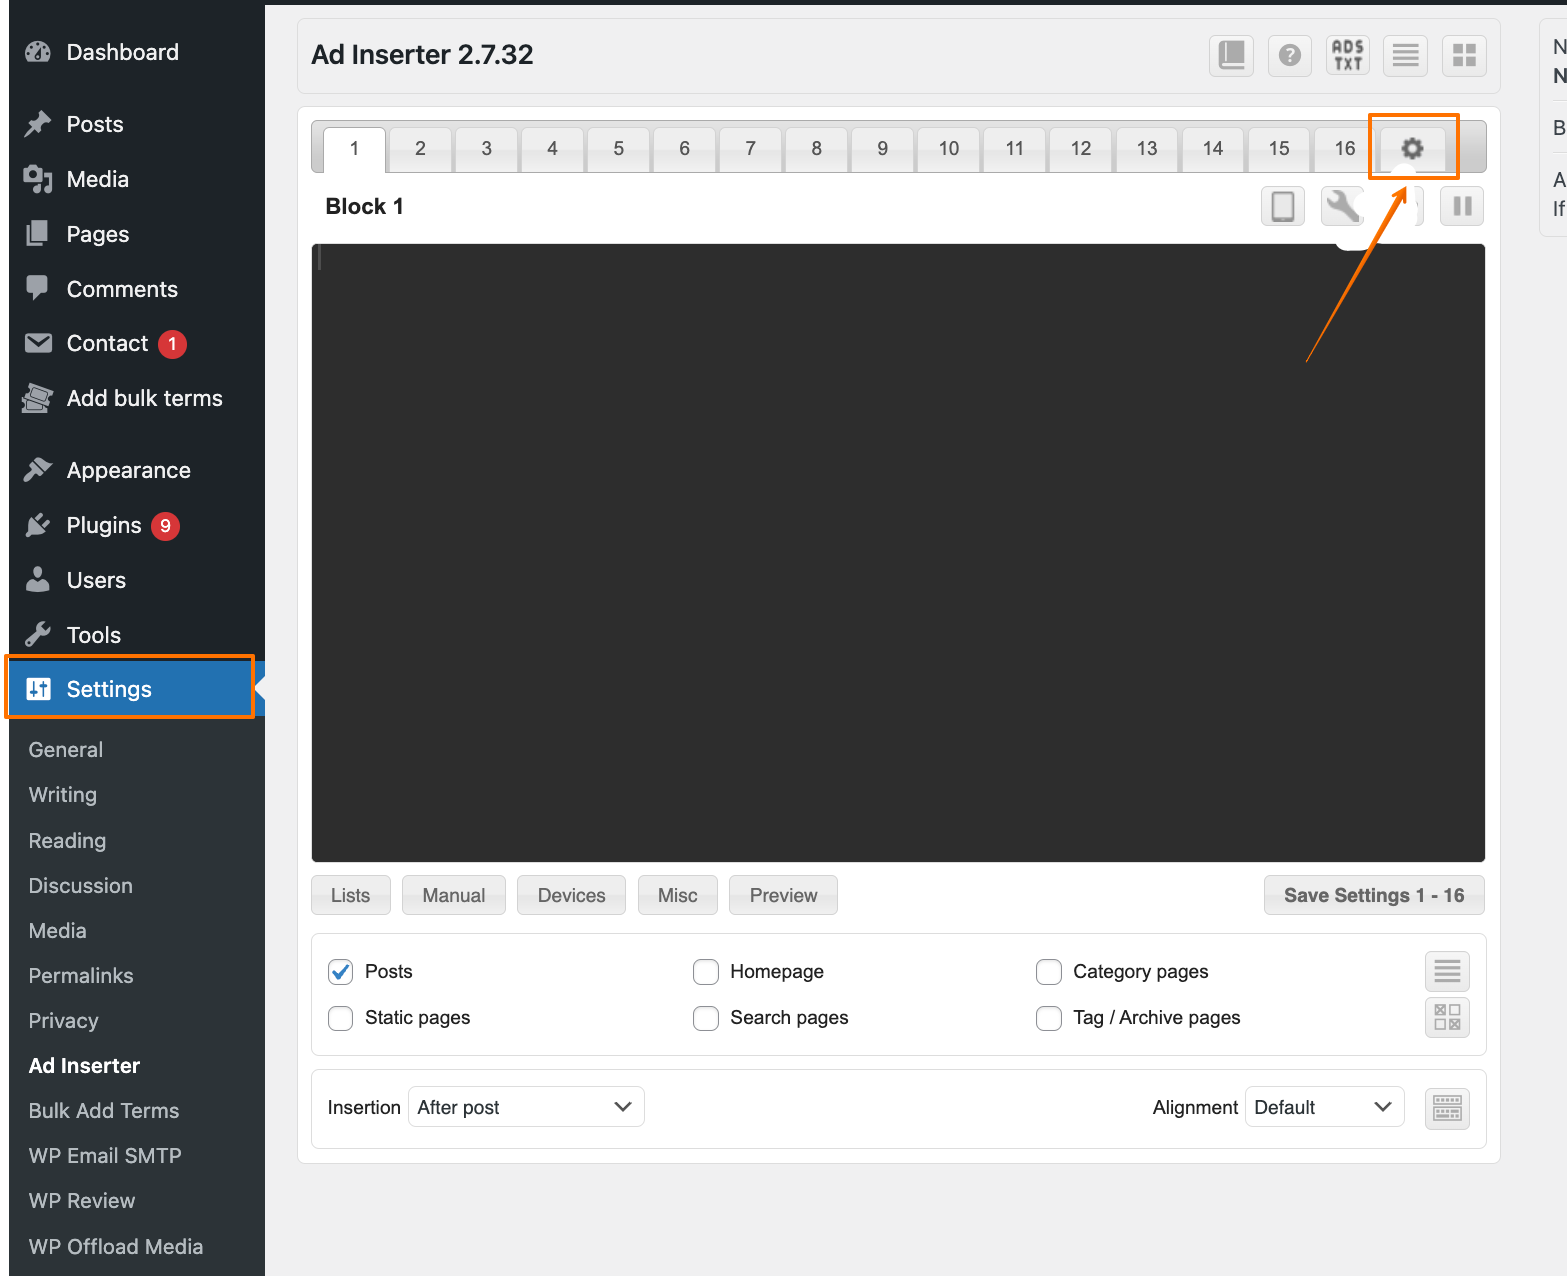Open the Misc options button

tap(677, 896)
